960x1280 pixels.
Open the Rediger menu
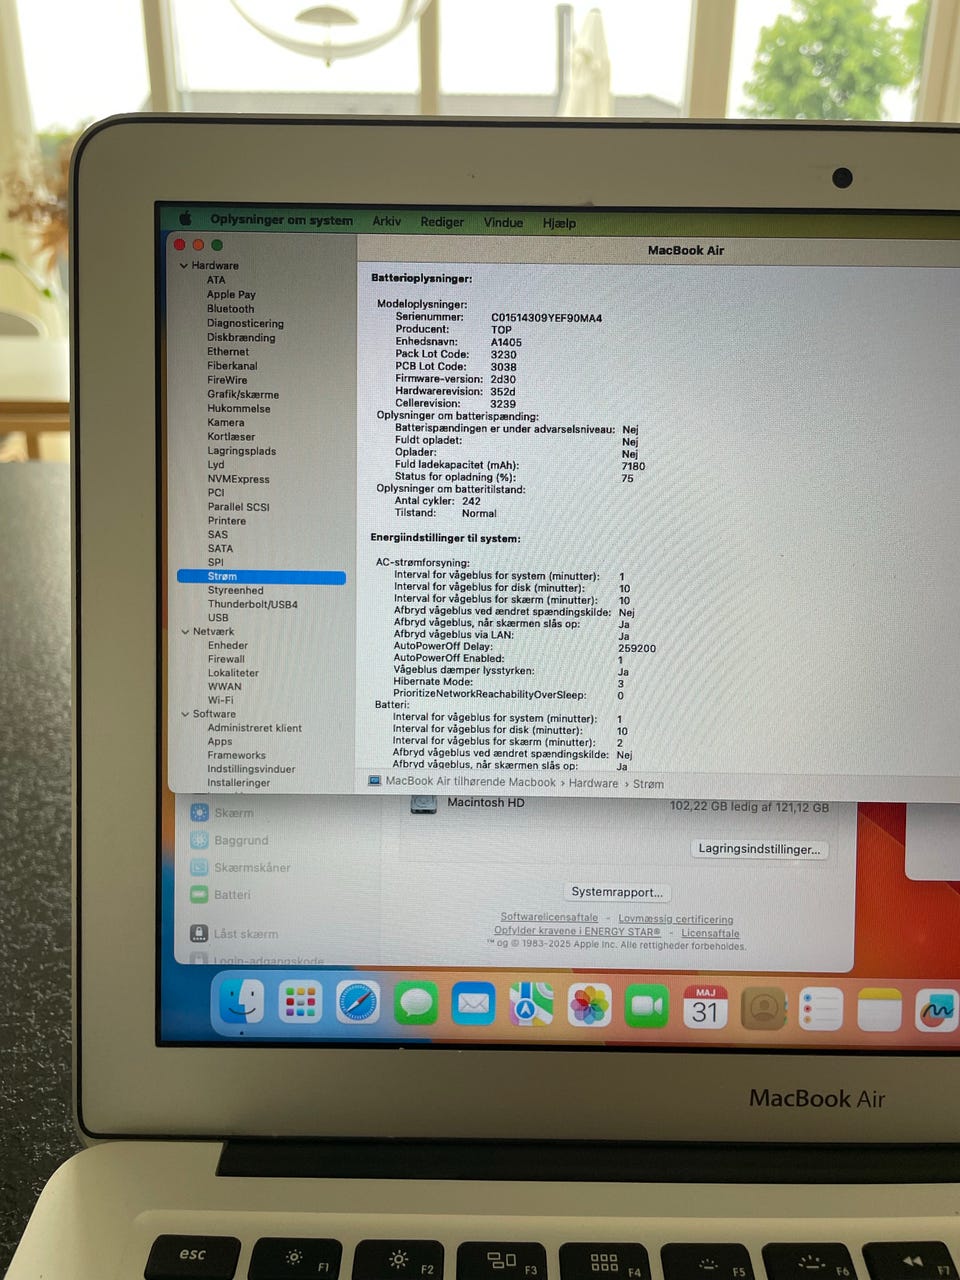[x=442, y=222]
